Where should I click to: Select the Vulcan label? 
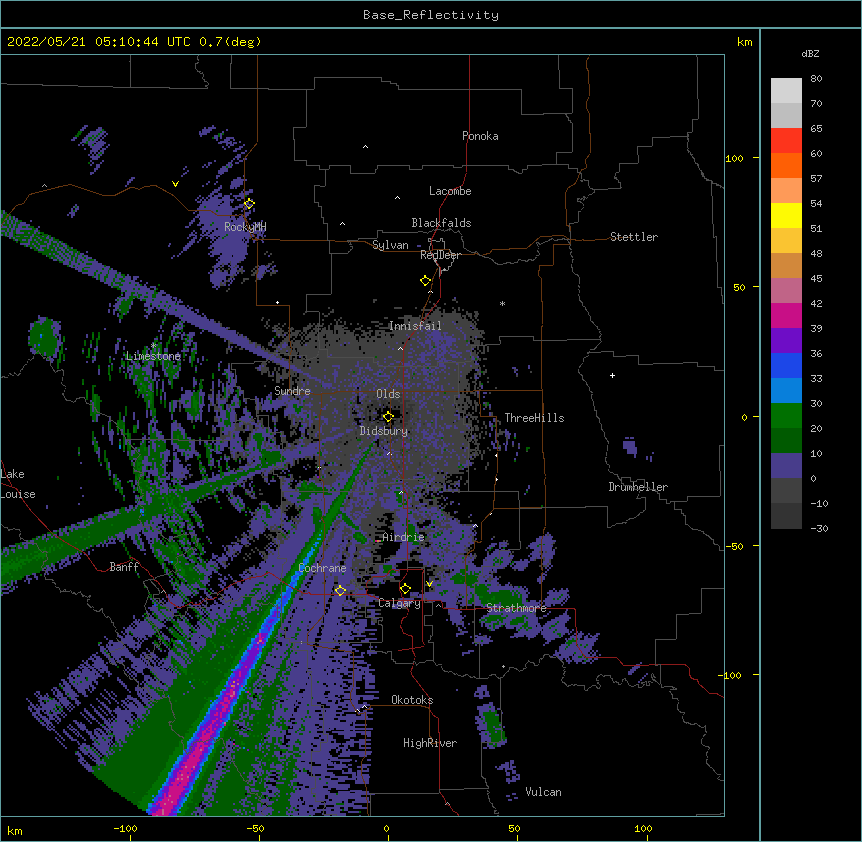pos(543,792)
